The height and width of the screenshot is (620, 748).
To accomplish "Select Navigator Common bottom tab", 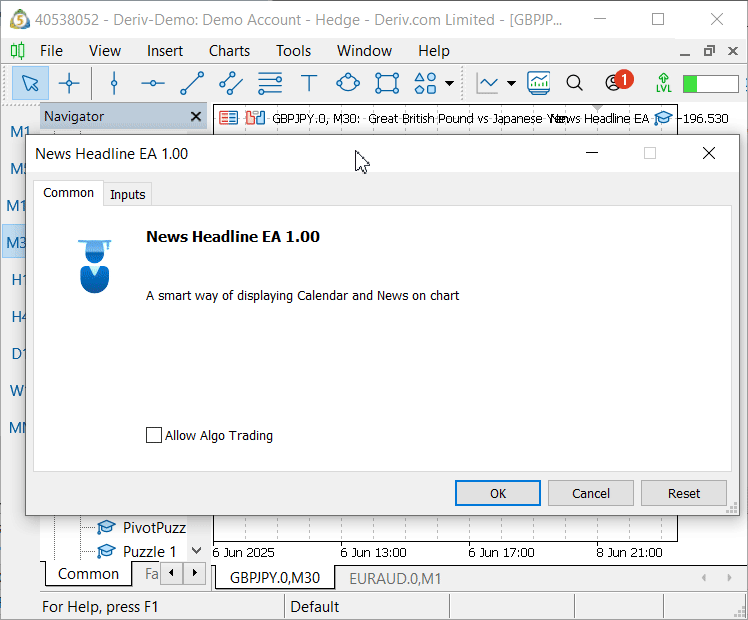I will [88, 574].
